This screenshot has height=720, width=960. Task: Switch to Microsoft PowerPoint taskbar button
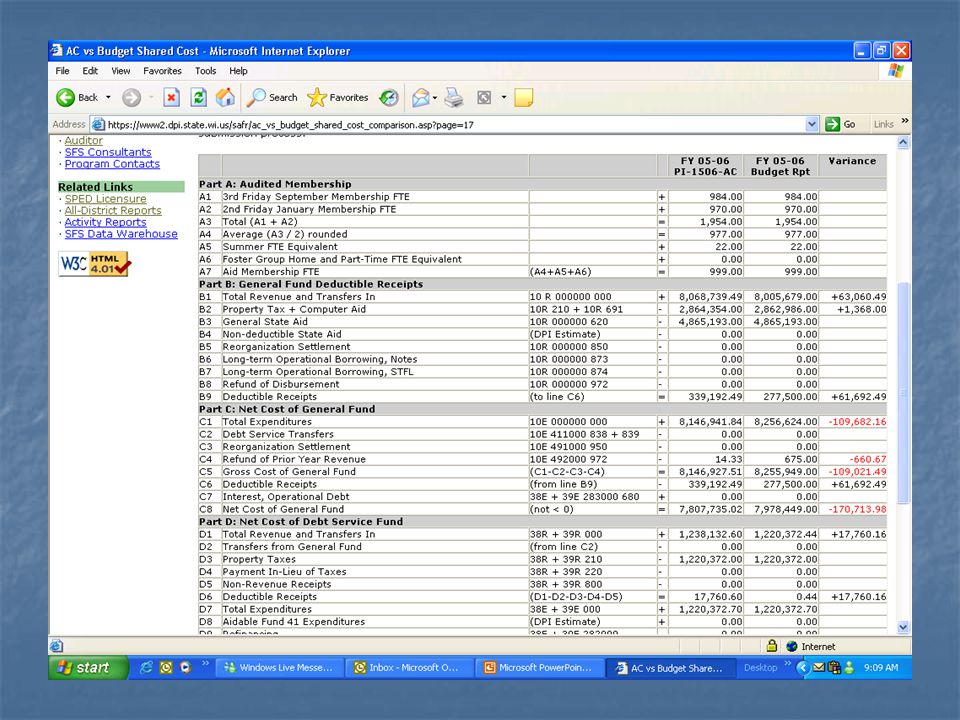(539, 668)
